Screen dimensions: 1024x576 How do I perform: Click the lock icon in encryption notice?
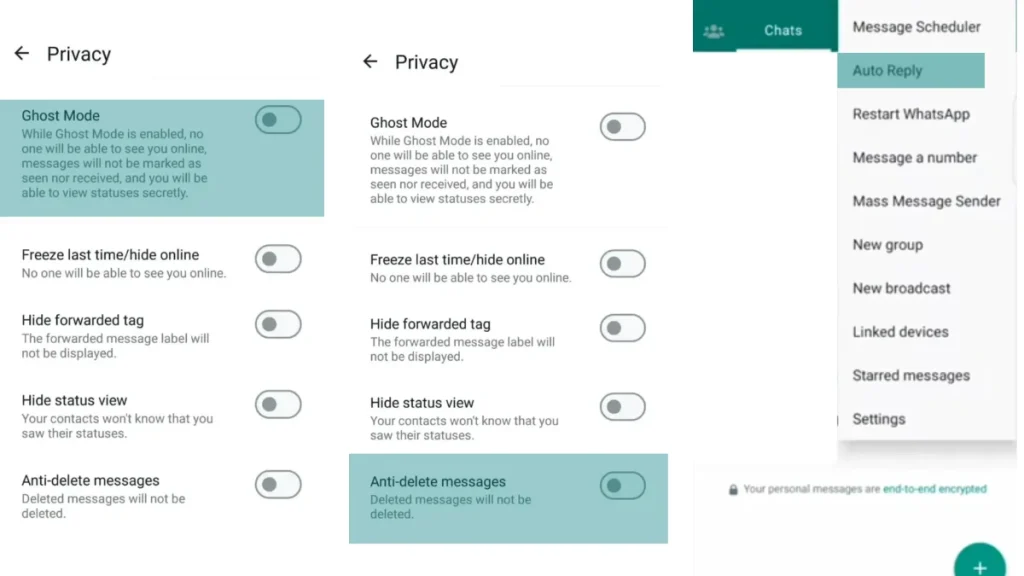click(734, 489)
